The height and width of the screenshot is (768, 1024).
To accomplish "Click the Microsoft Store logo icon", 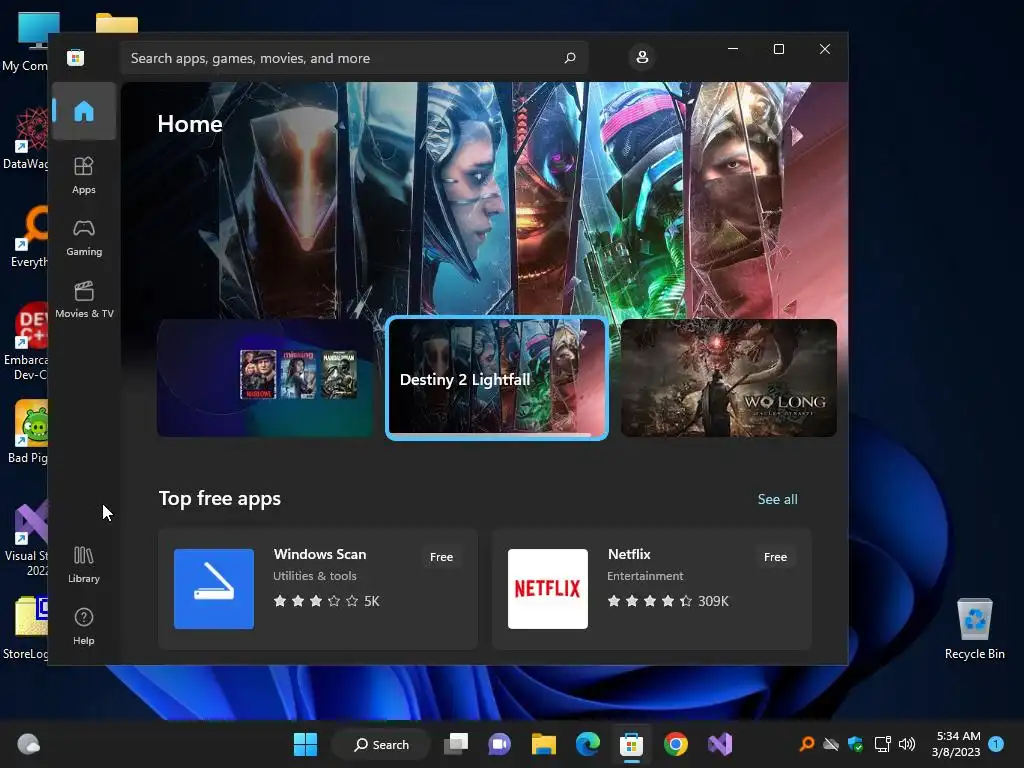I will pyautogui.click(x=76, y=57).
